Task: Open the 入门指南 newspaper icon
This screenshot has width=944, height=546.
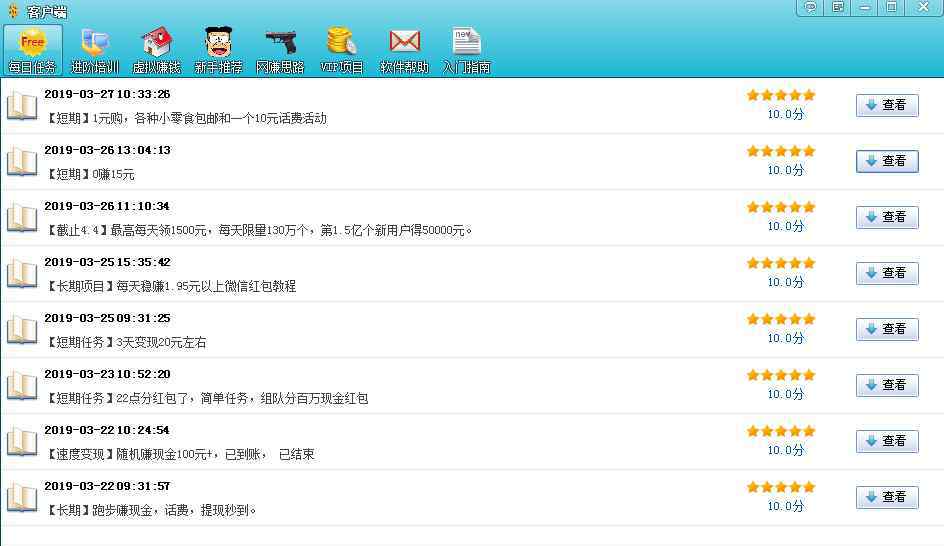Action: point(466,51)
